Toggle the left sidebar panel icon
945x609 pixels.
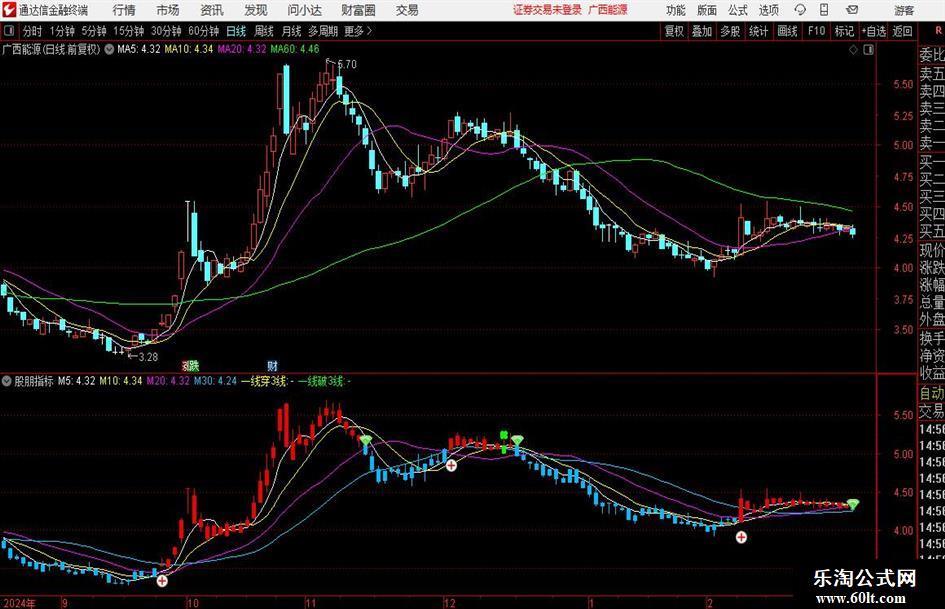9,31
